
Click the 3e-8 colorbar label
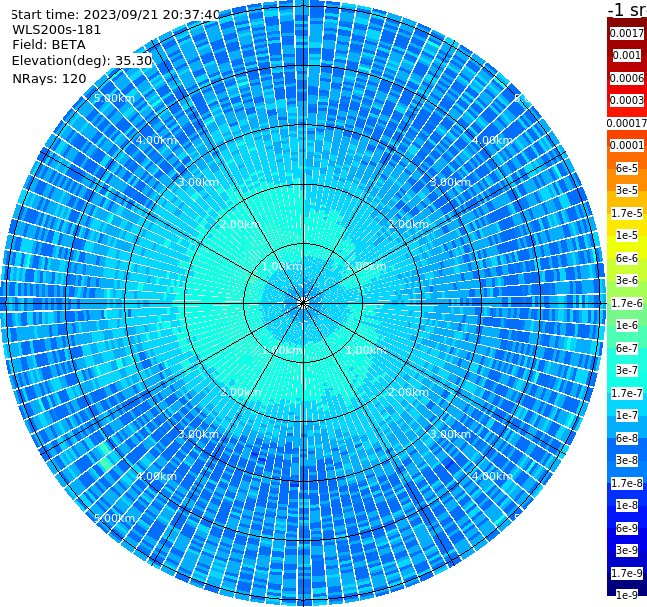[627, 460]
